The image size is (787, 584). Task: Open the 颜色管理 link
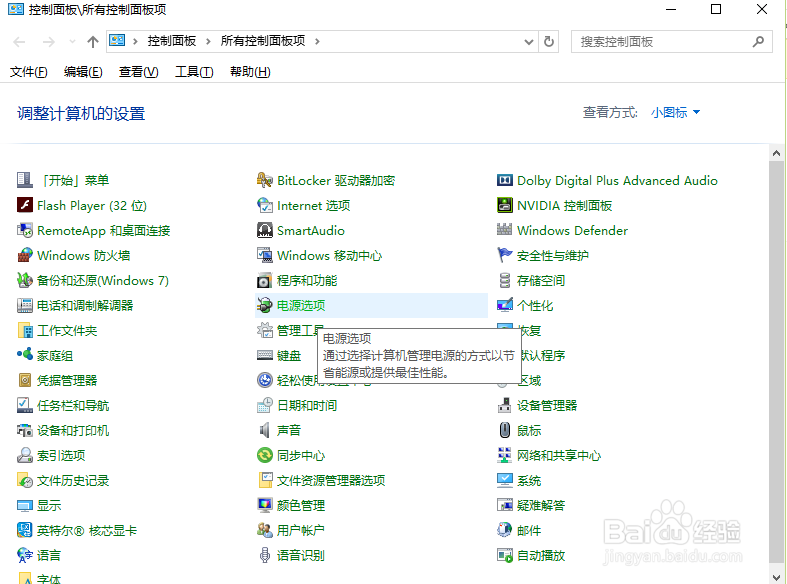(301, 506)
